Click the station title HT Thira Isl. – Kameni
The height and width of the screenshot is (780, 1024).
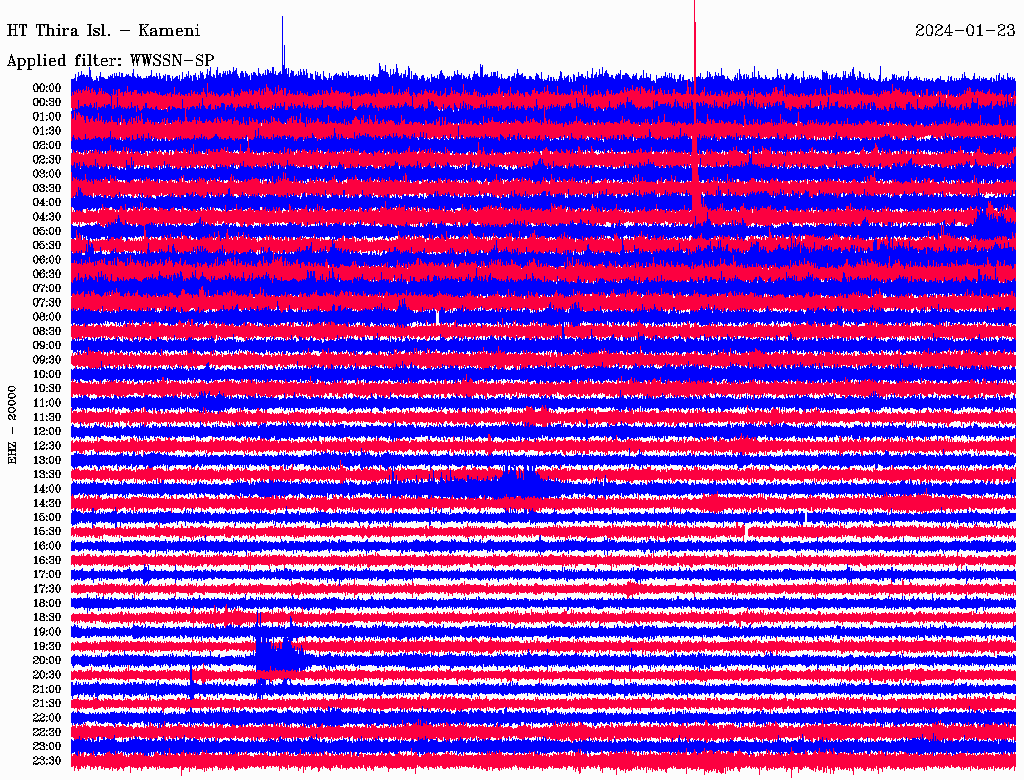click(104, 31)
